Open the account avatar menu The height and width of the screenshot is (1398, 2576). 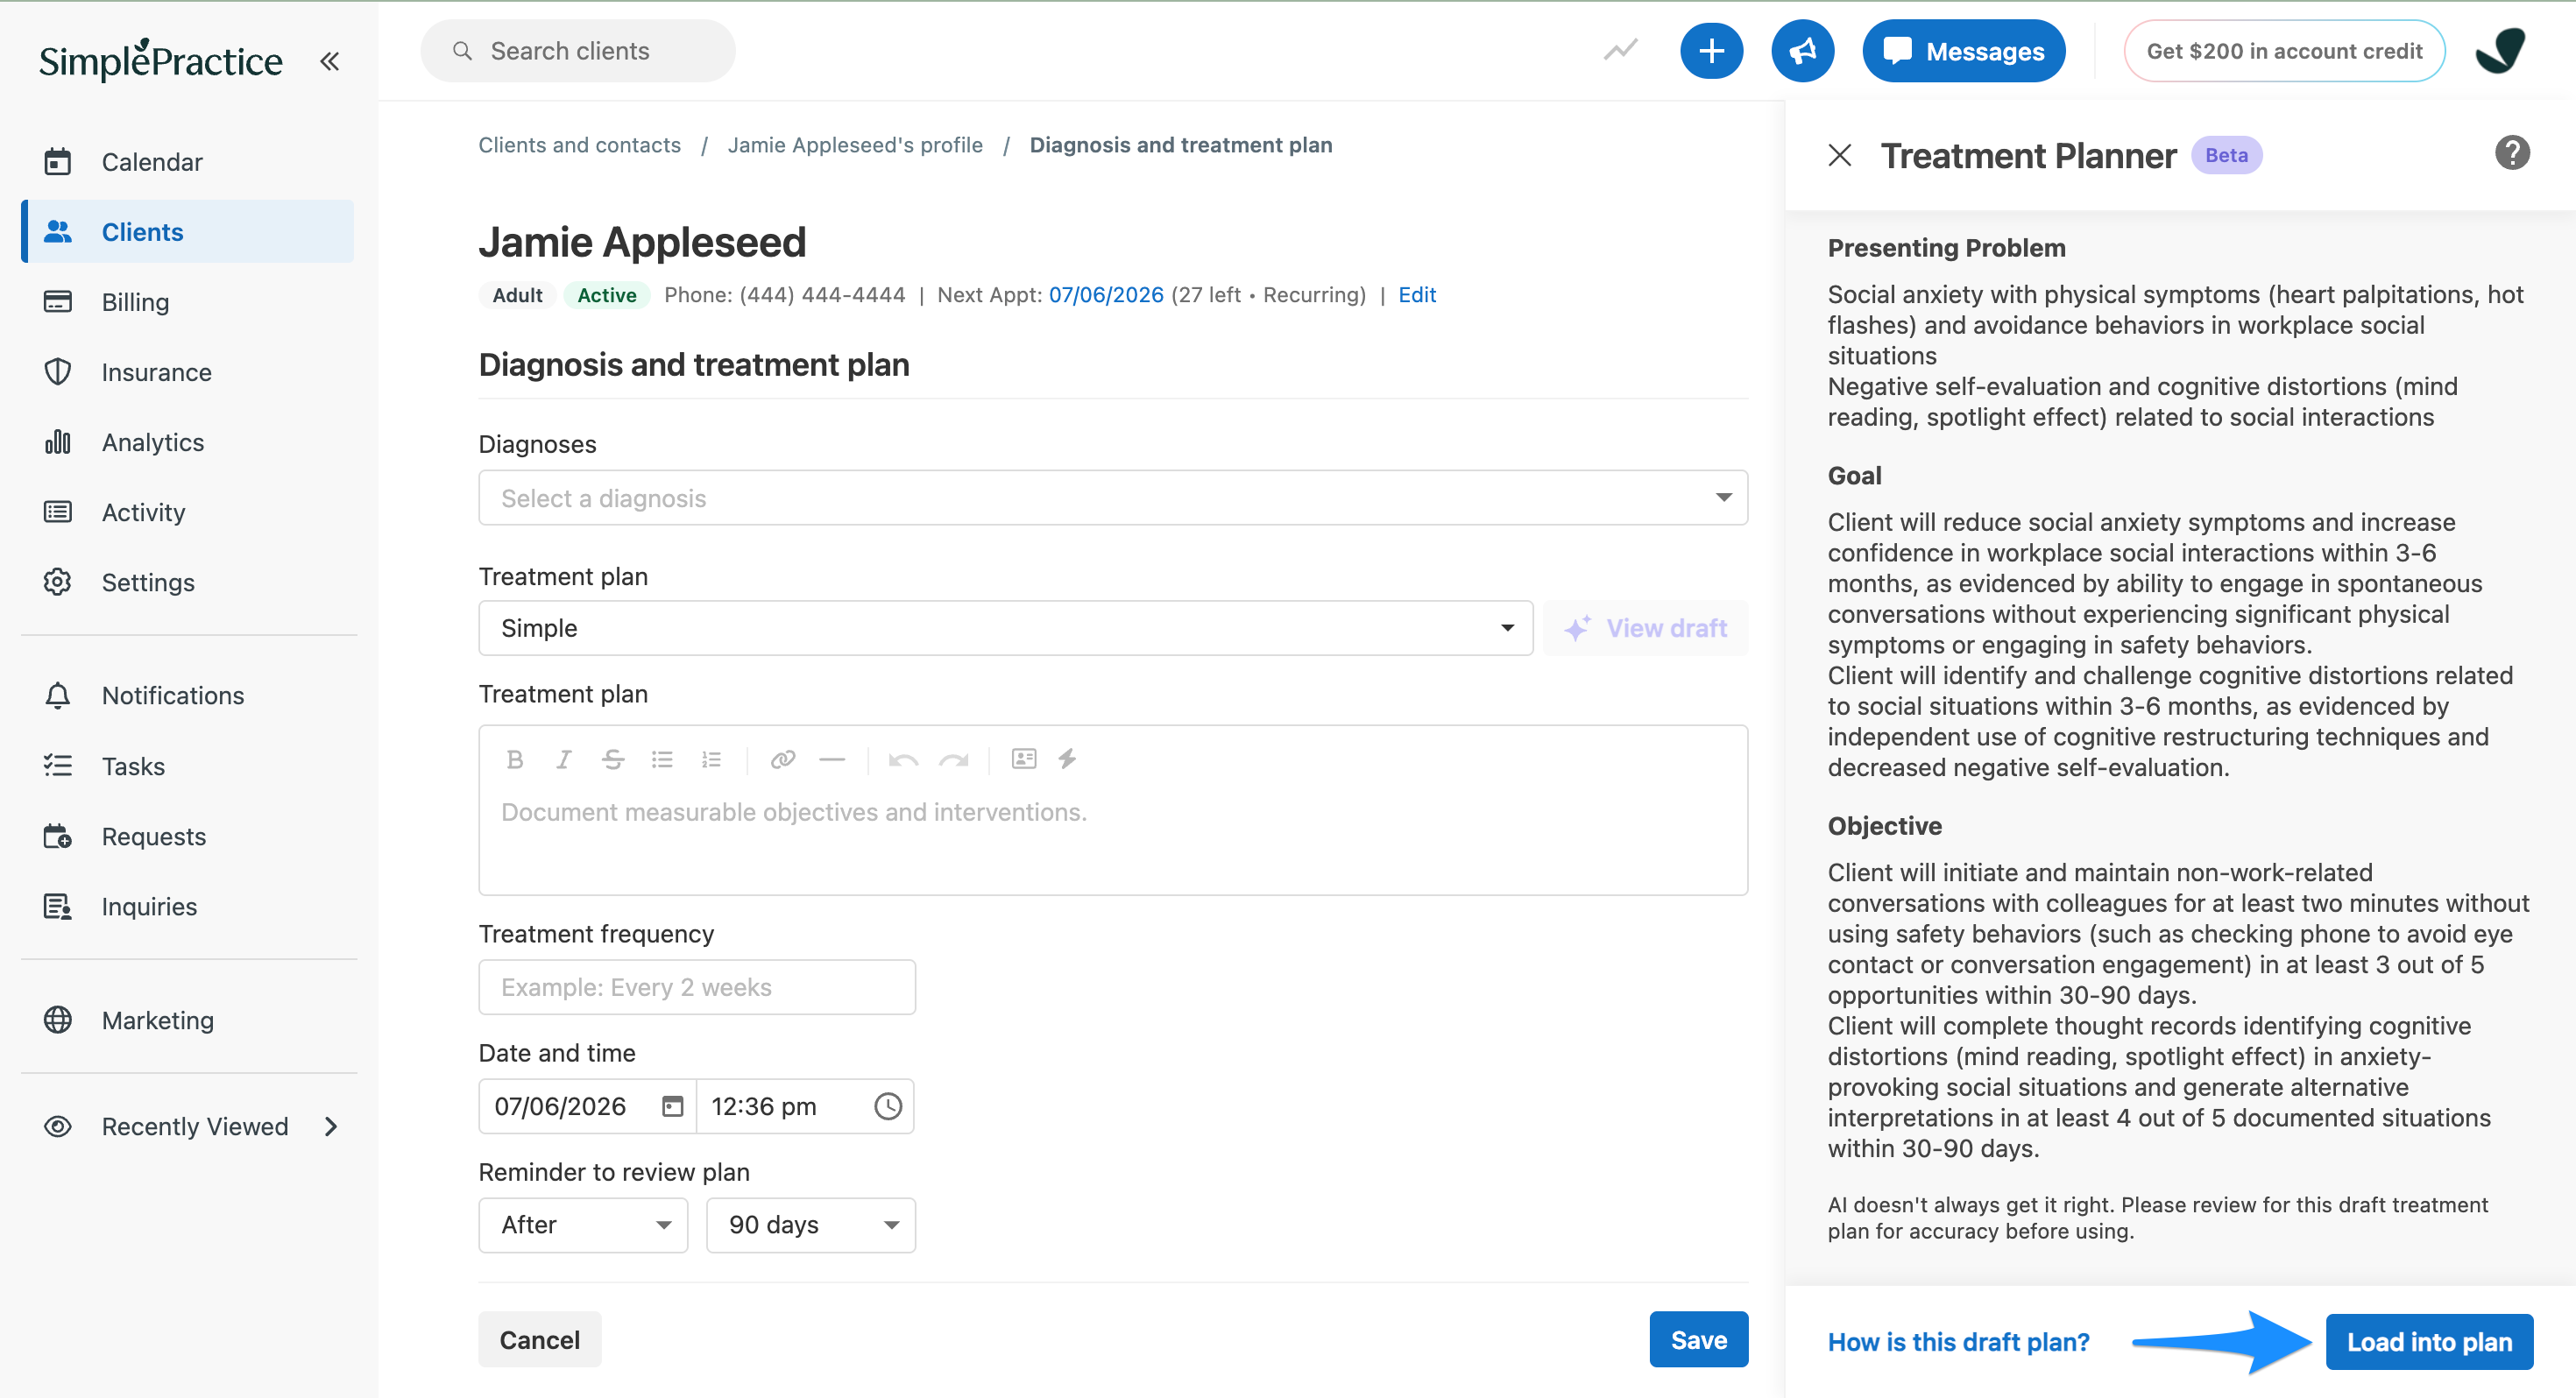point(2501,51)
